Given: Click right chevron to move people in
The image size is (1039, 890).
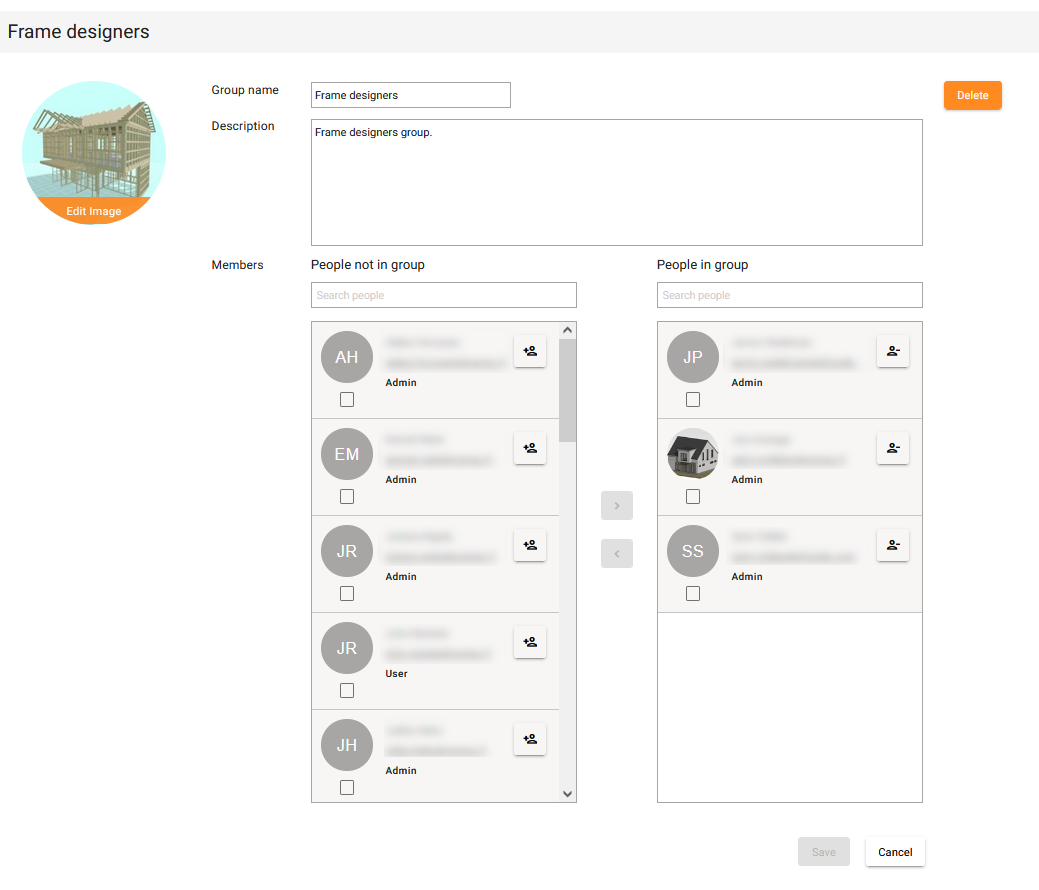Looking at the screenshot, I should click(617, 506).
